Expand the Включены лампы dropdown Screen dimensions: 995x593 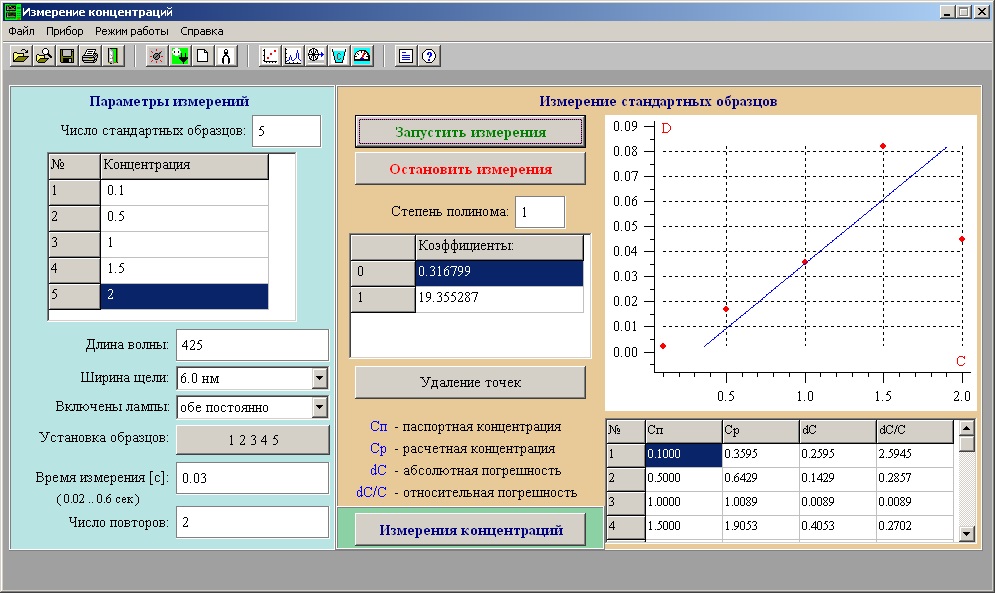tap(320, 407)
